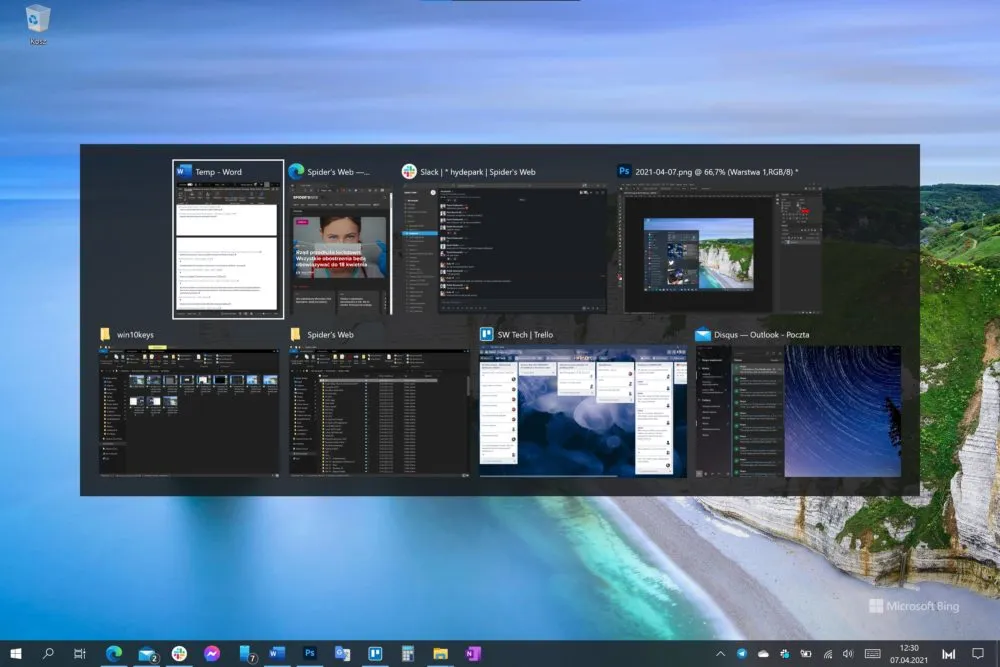
Task: Open Microsoft Edge from the taskbar
Action: 114,654
